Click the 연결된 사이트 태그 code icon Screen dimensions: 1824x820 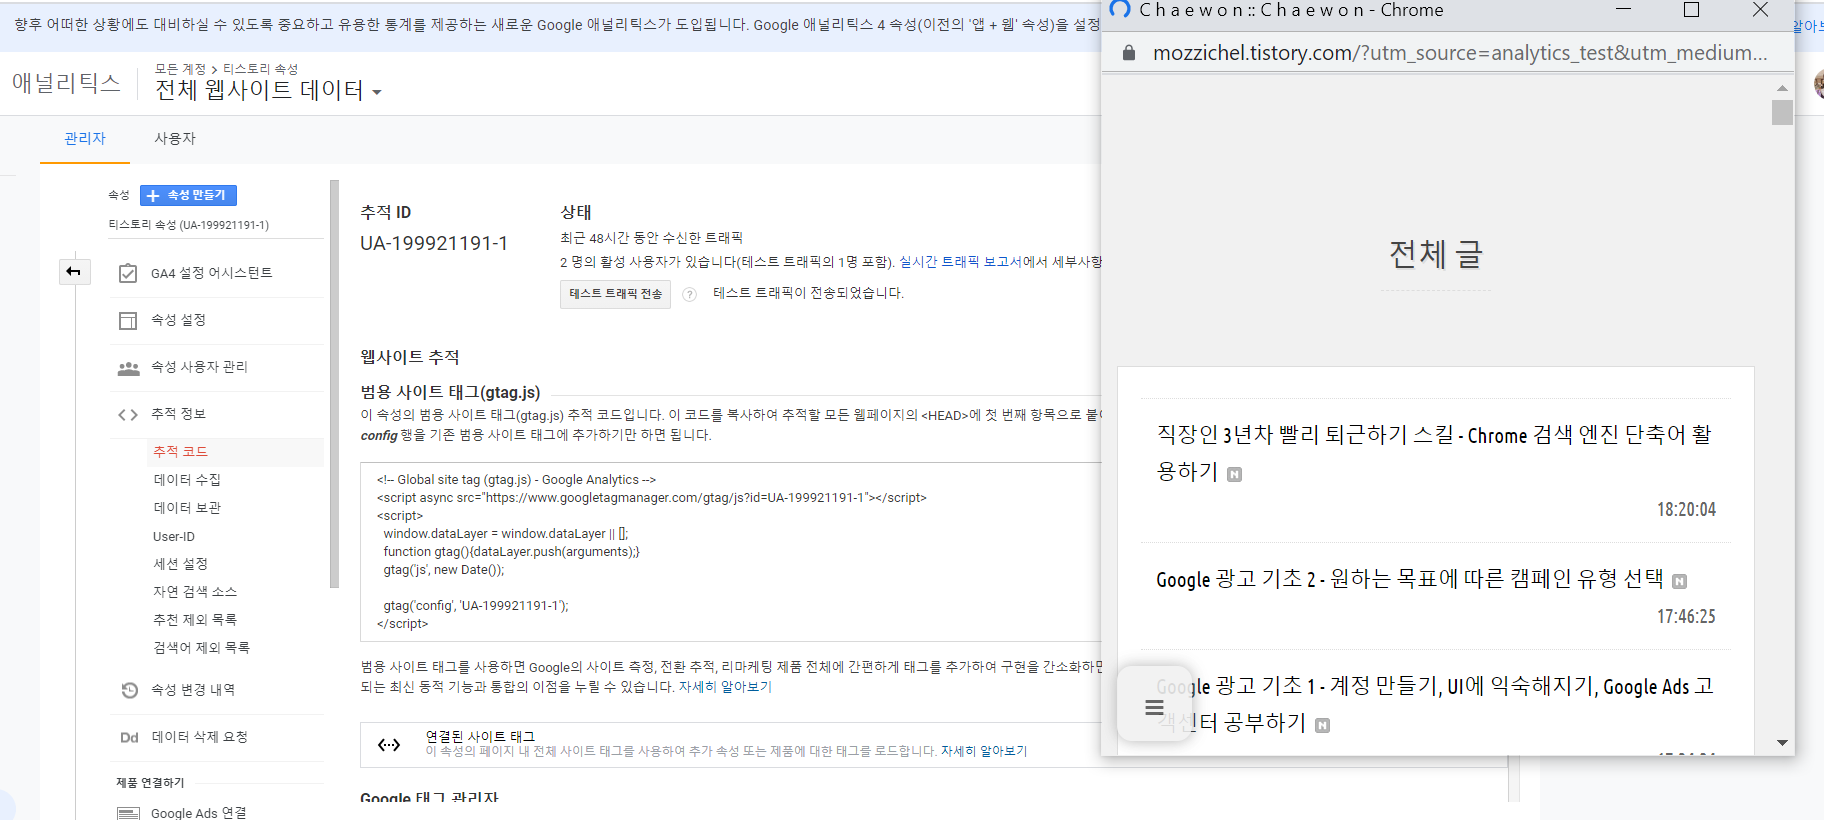point(389,744)
